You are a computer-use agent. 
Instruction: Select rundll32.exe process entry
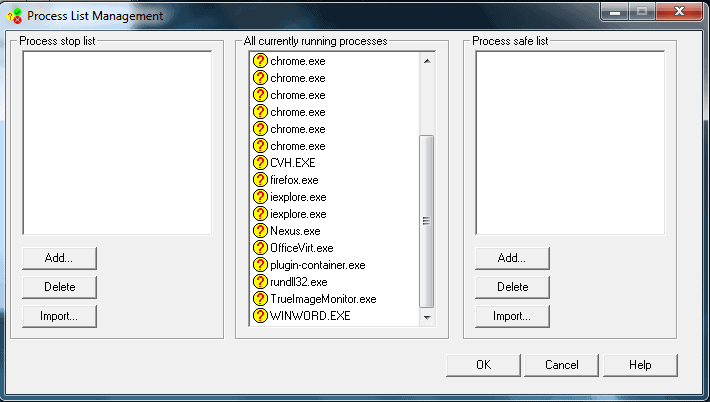(298, 282)
